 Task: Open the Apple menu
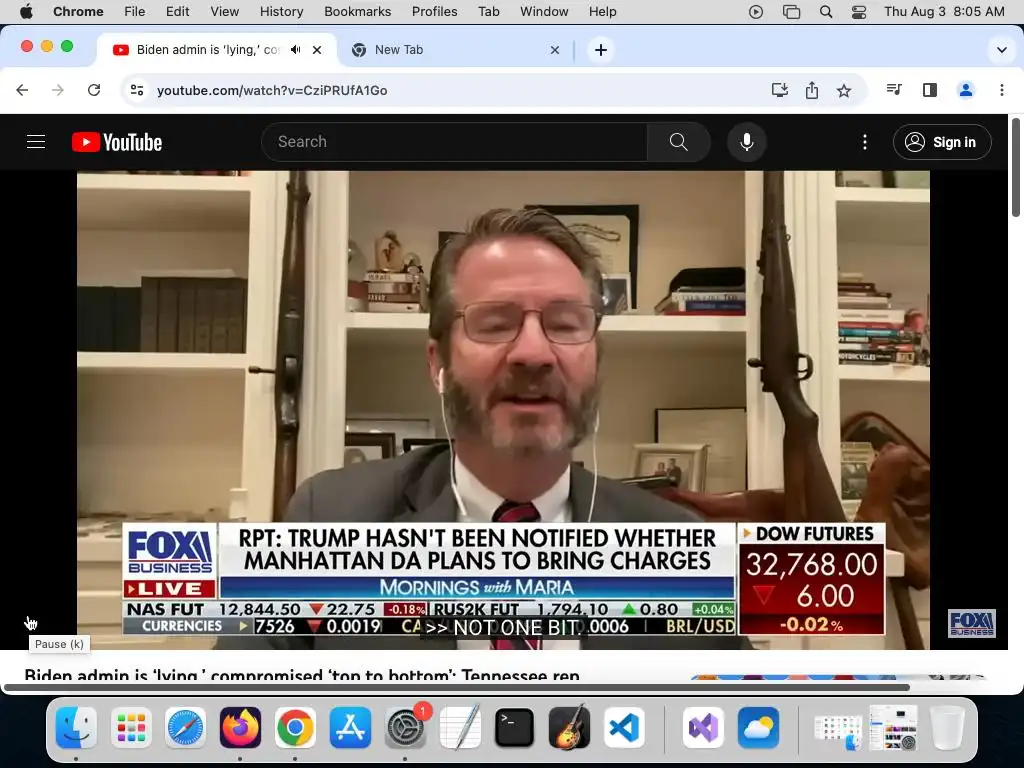tap(26, 12)
